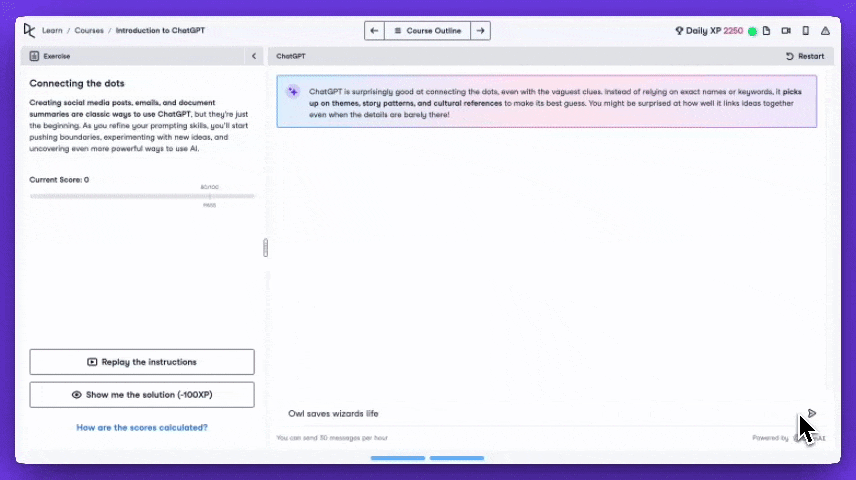
Task: Open the notes document icon
Action: pos(766,31)
